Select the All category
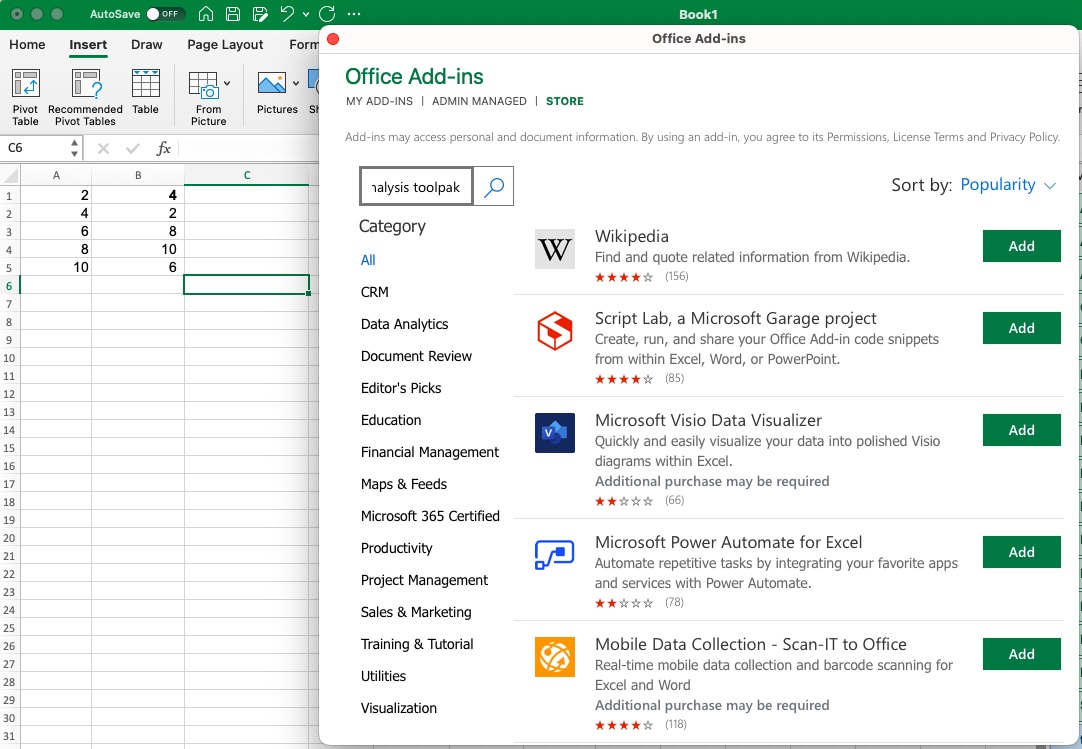This screenshot has height=749, width=1082. pos(368,260)
